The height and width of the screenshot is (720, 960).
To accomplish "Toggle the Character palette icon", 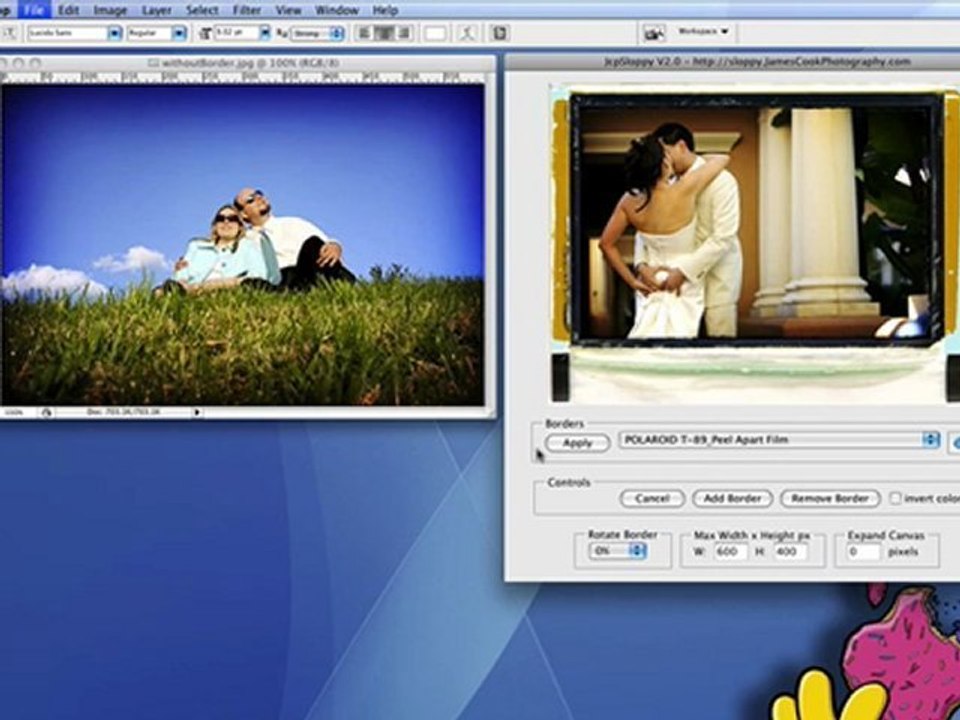I will tap(500, 33).
